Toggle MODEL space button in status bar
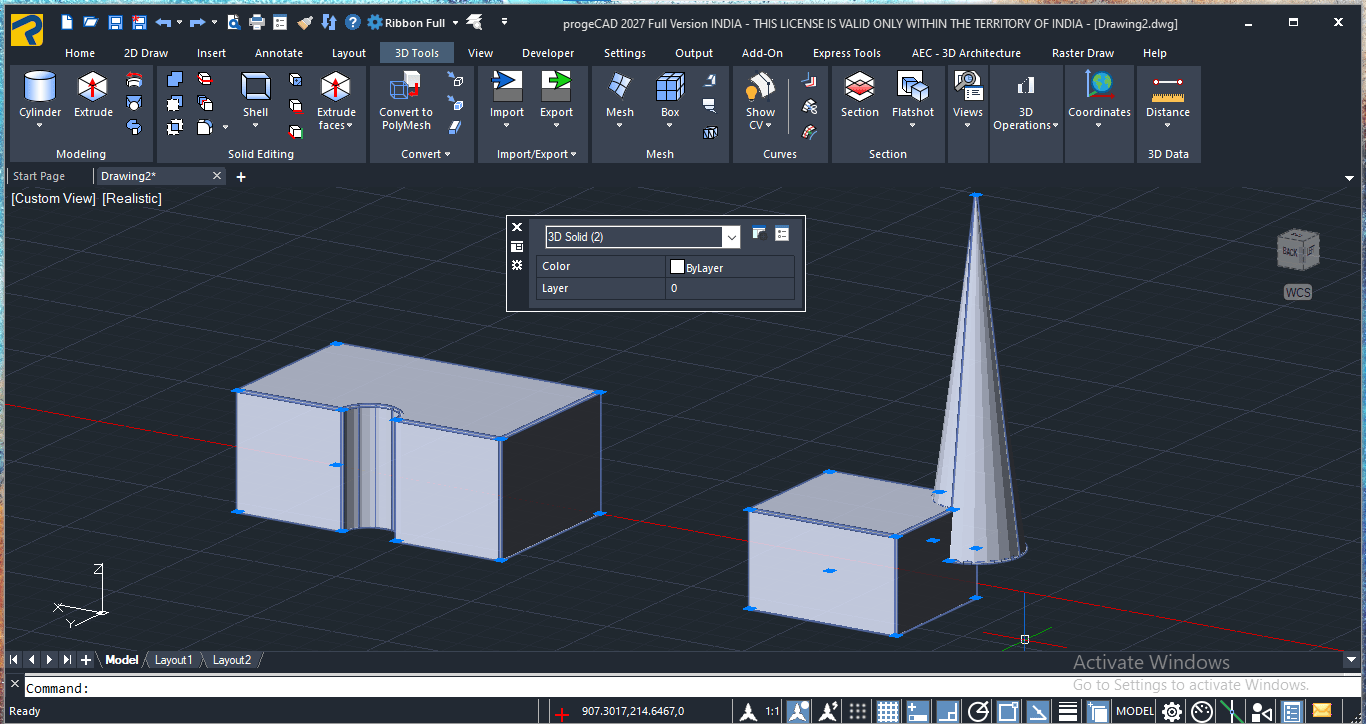 1135,712
